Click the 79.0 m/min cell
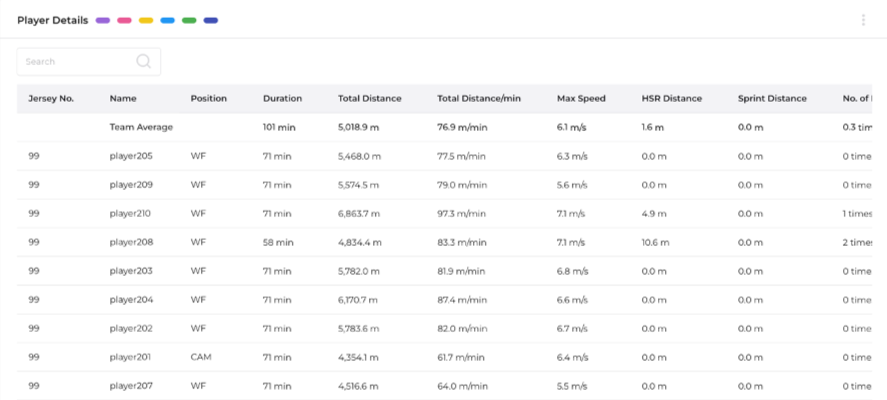The width and height of the screenshot is (887, 400). click(x=462, y=185)
